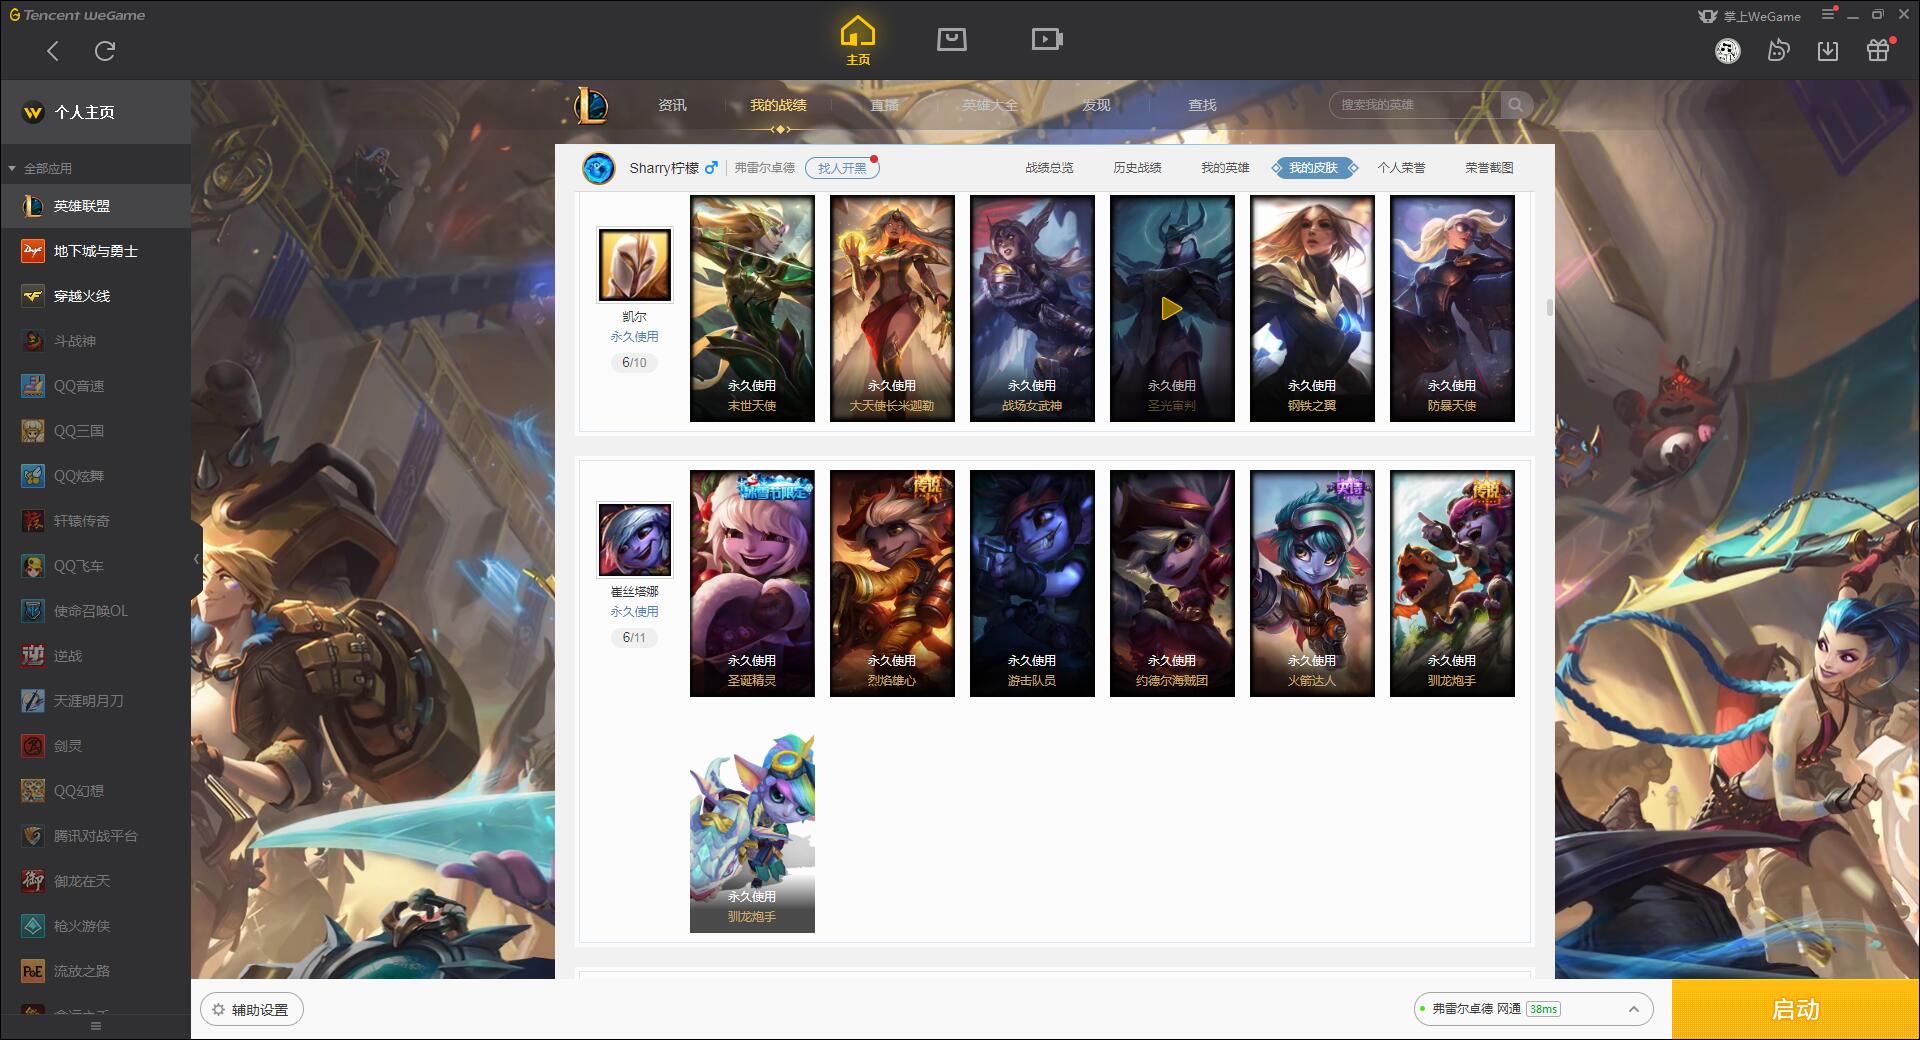Select 使命召唤OL in the sidebar
The height and width of the screenshot is (1040, 1920).
coord(95,611)
